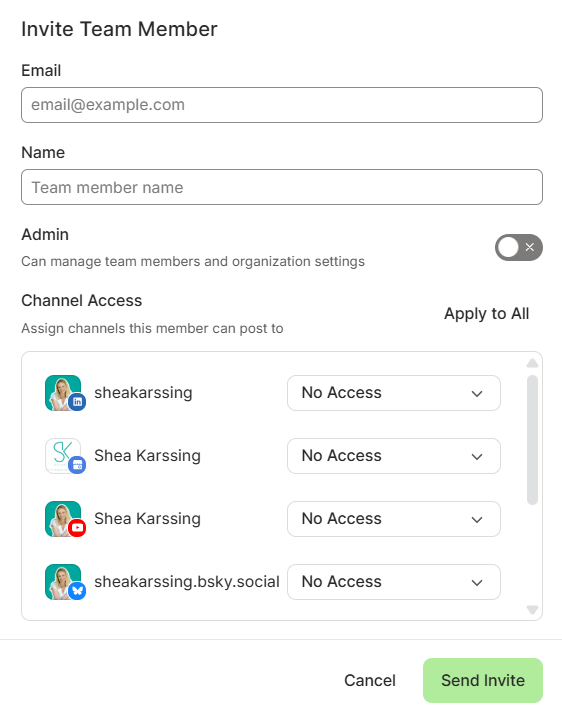Click the sheakarssing.bsky.social Bluesky avatar

point(63,582)
